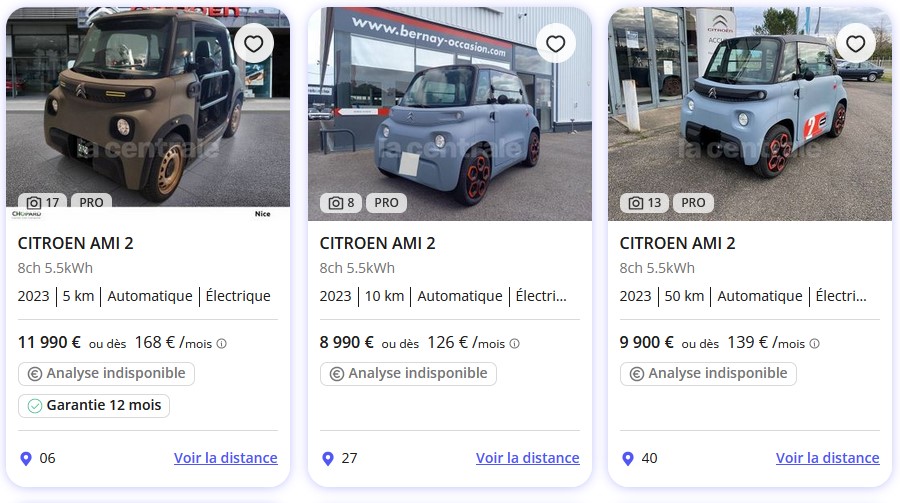Viewport: 900px width, 503px height.
Task: Click Voir la distance for department 27
Action: (527, 458)
